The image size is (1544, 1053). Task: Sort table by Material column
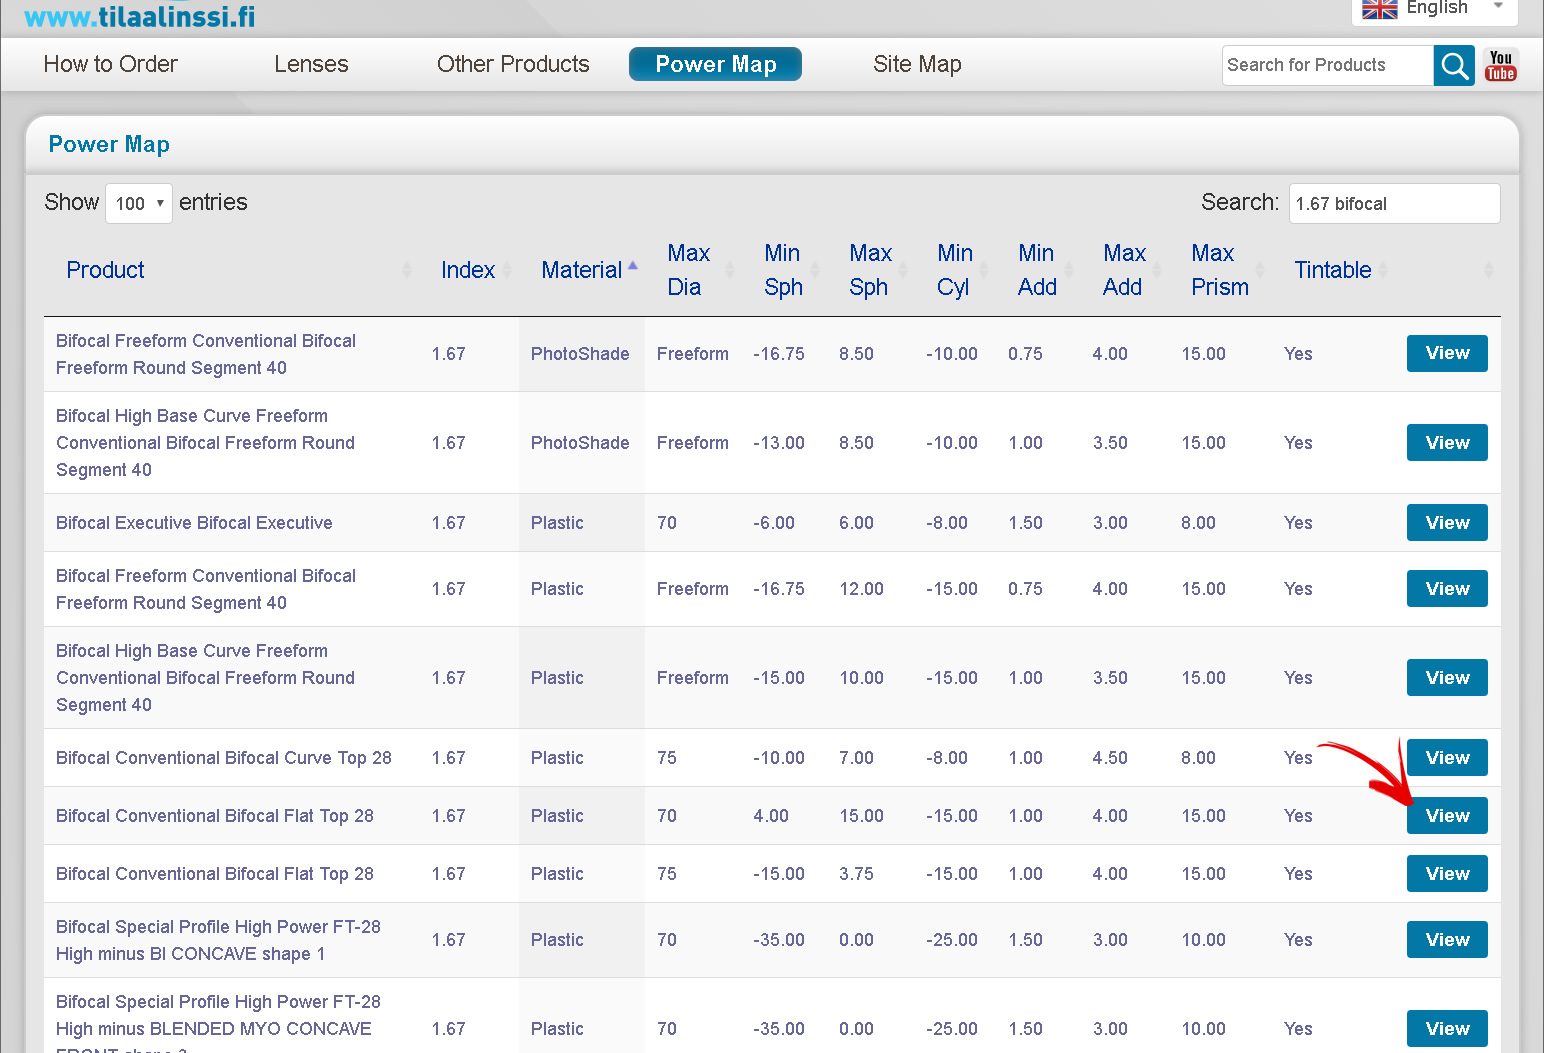582,270
